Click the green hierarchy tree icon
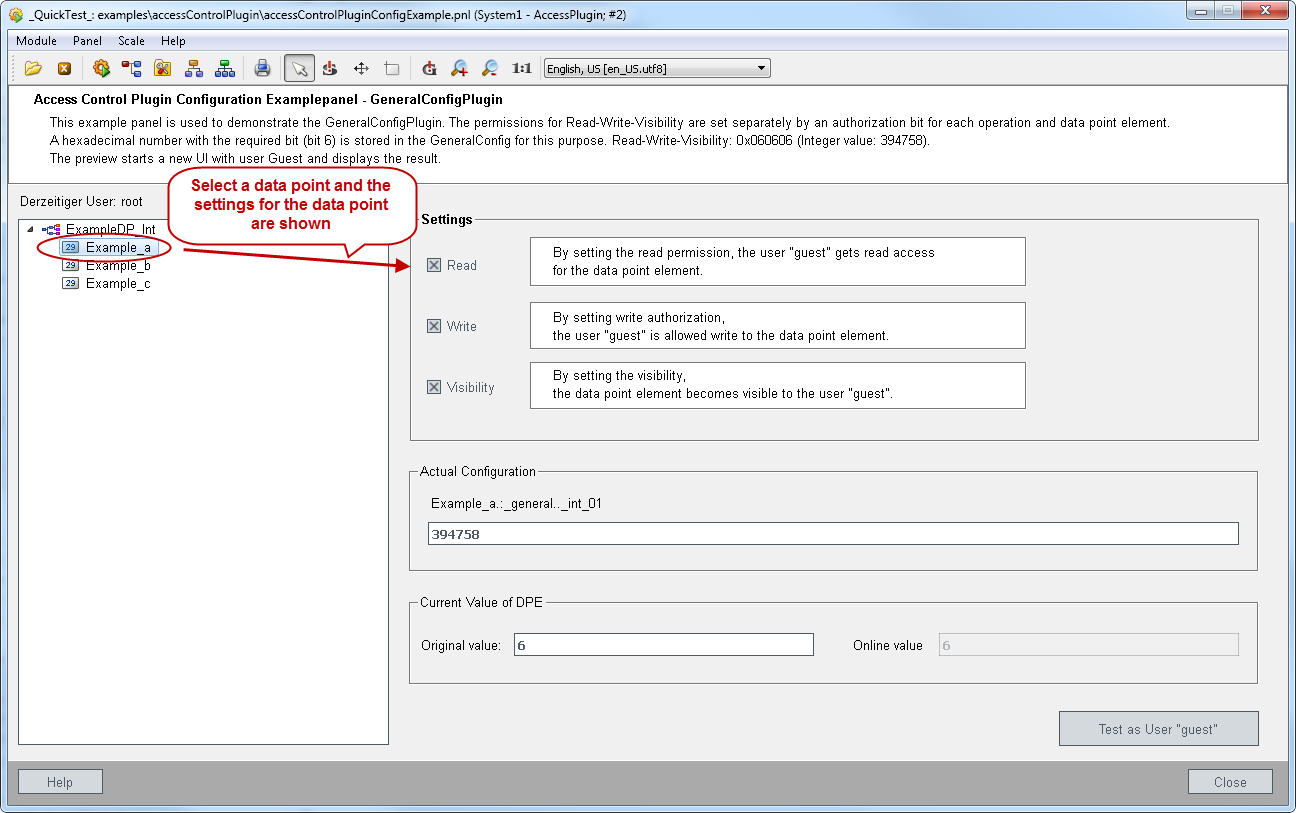1296x813 pixels. (x=225, y=69)
